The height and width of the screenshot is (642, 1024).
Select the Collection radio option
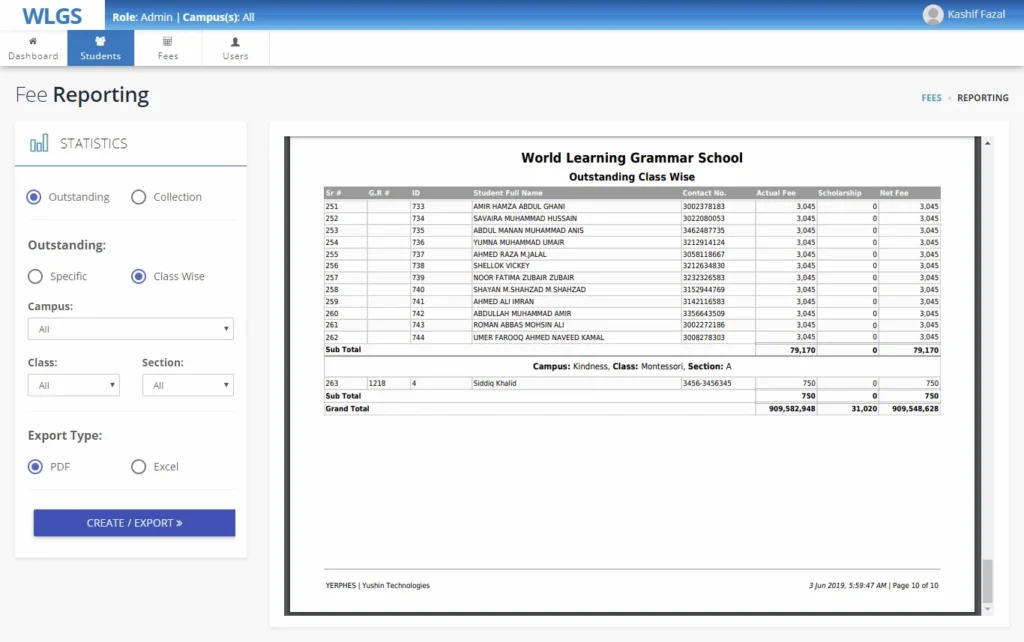[139, 197]
